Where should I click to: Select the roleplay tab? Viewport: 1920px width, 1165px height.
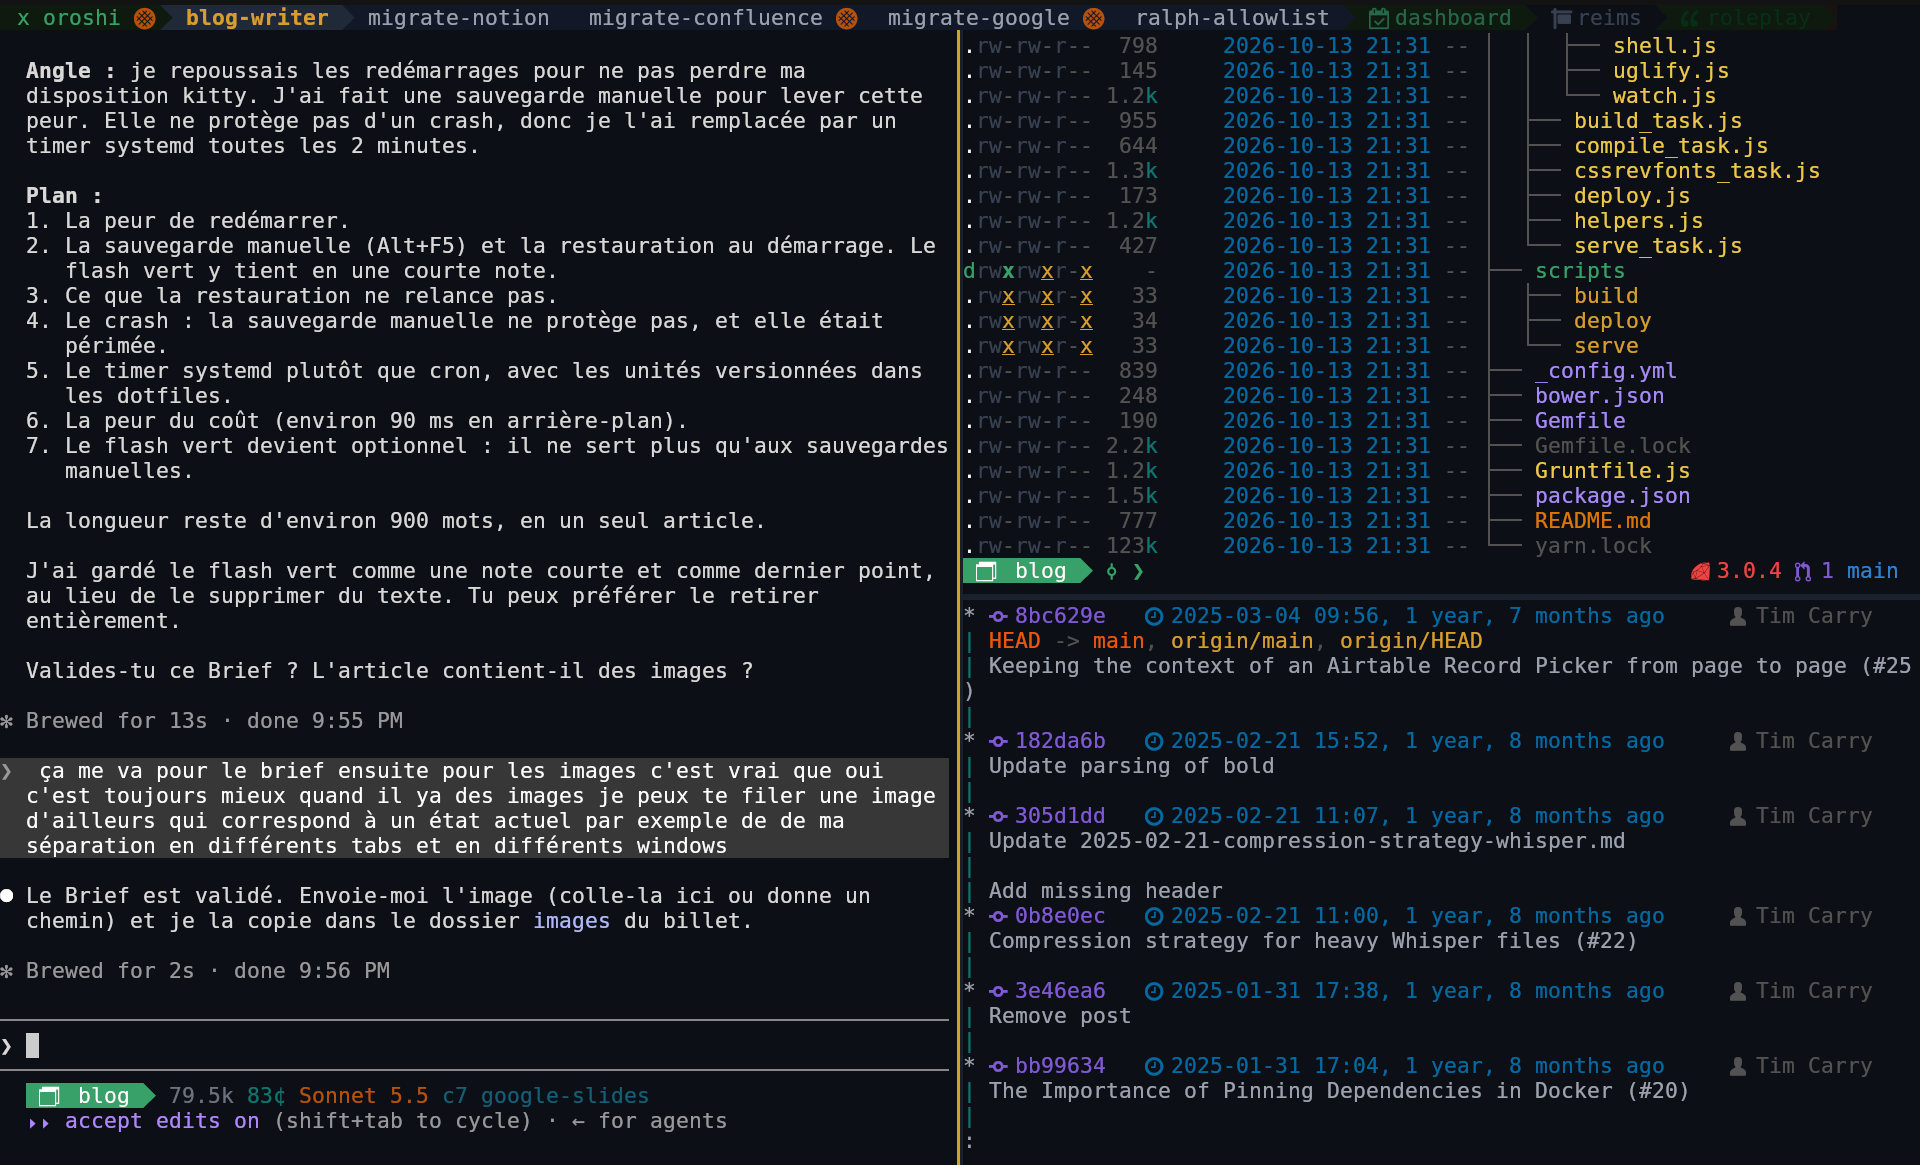coord(1758,18)
